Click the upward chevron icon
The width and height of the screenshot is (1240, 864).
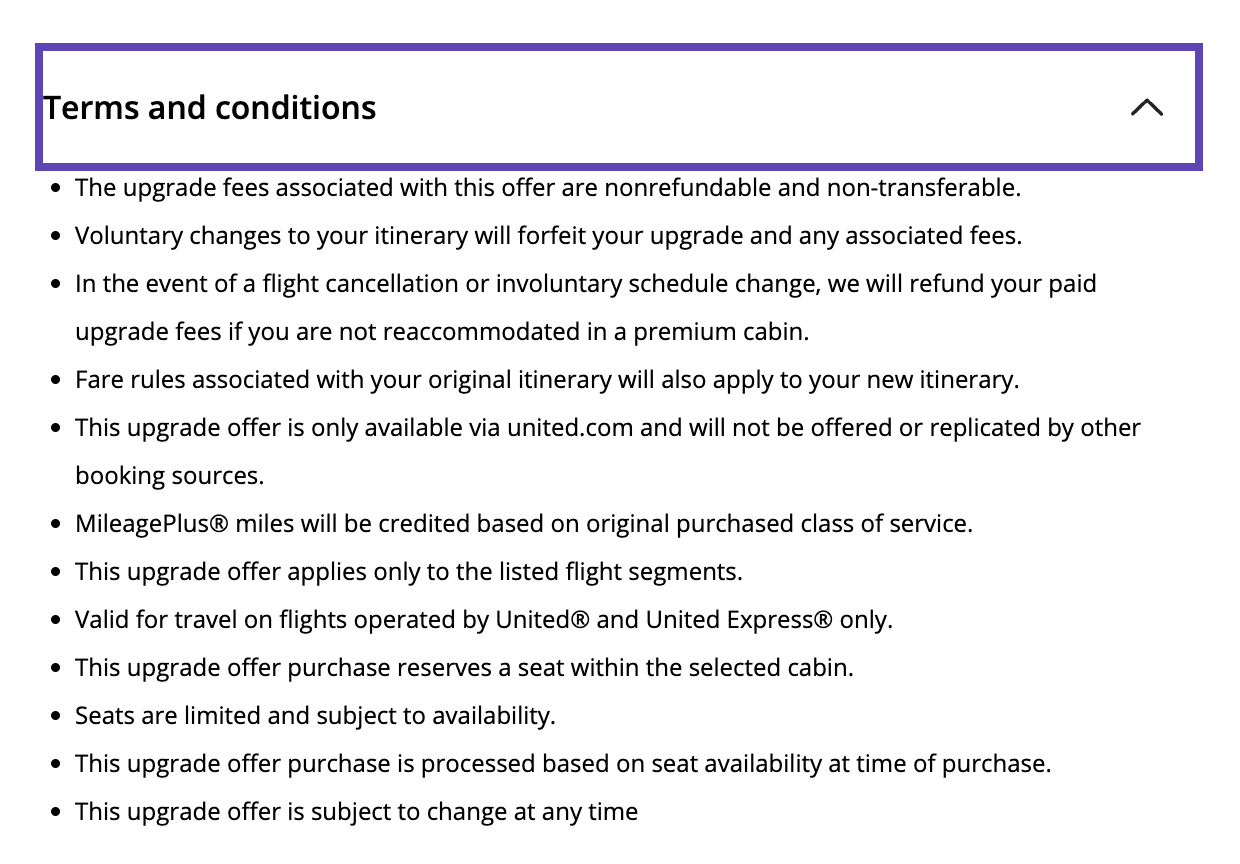pyautogui.click(x=1146, y=107)
